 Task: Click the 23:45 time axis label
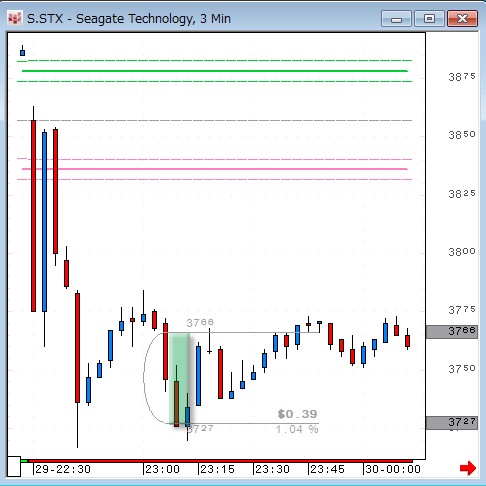(x=327, y=469)
